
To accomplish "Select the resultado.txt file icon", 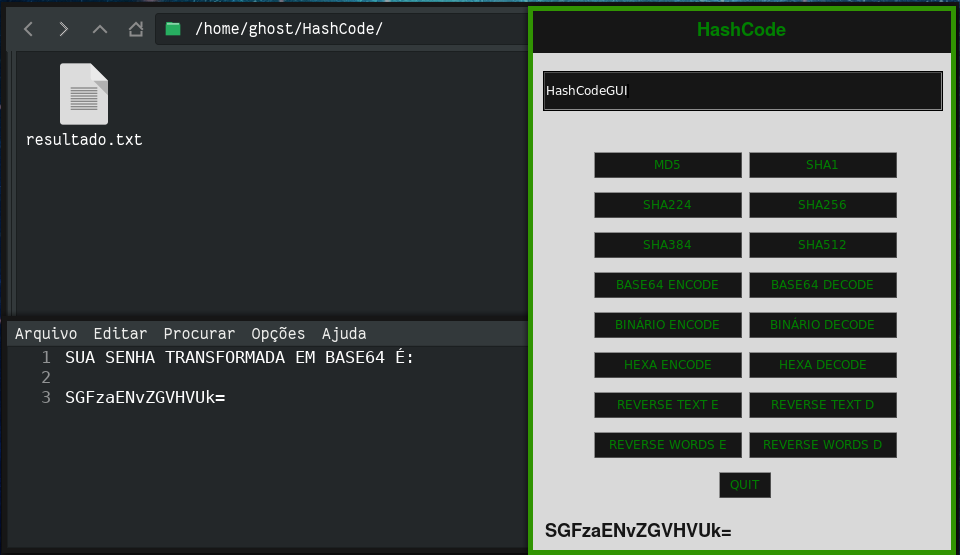I will coord(84,94).
